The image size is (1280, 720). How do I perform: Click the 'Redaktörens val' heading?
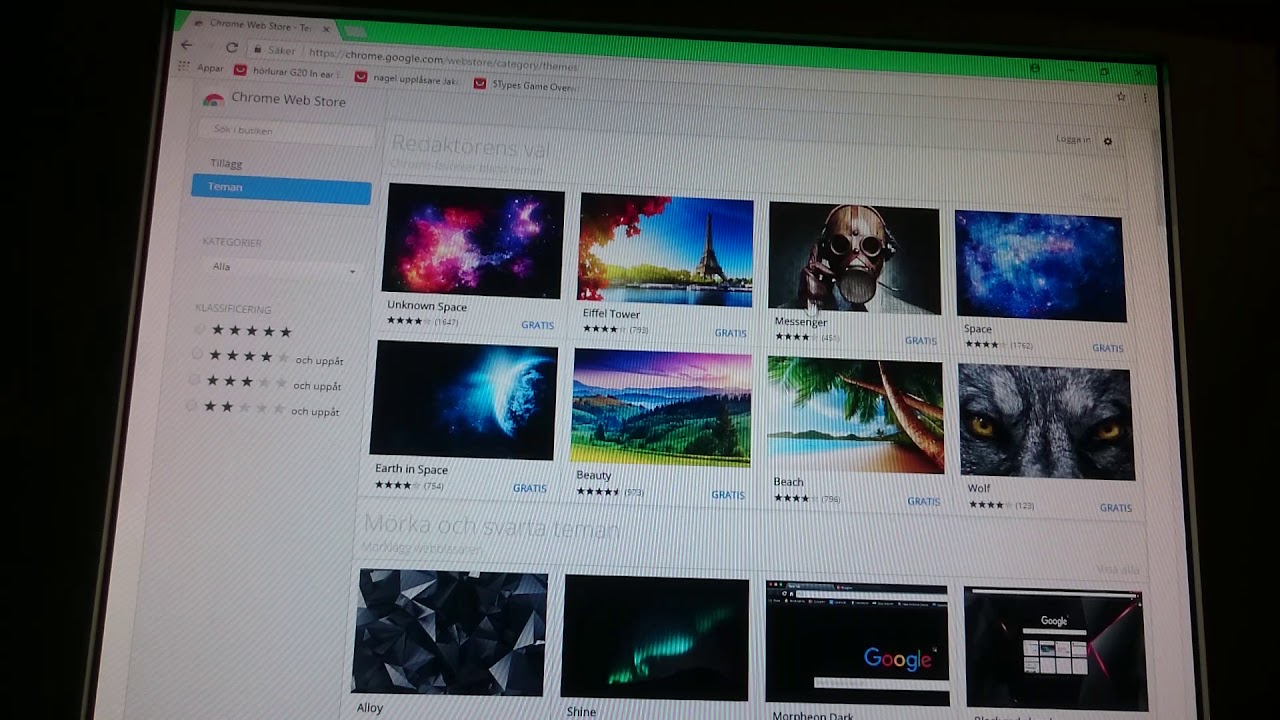471,148
